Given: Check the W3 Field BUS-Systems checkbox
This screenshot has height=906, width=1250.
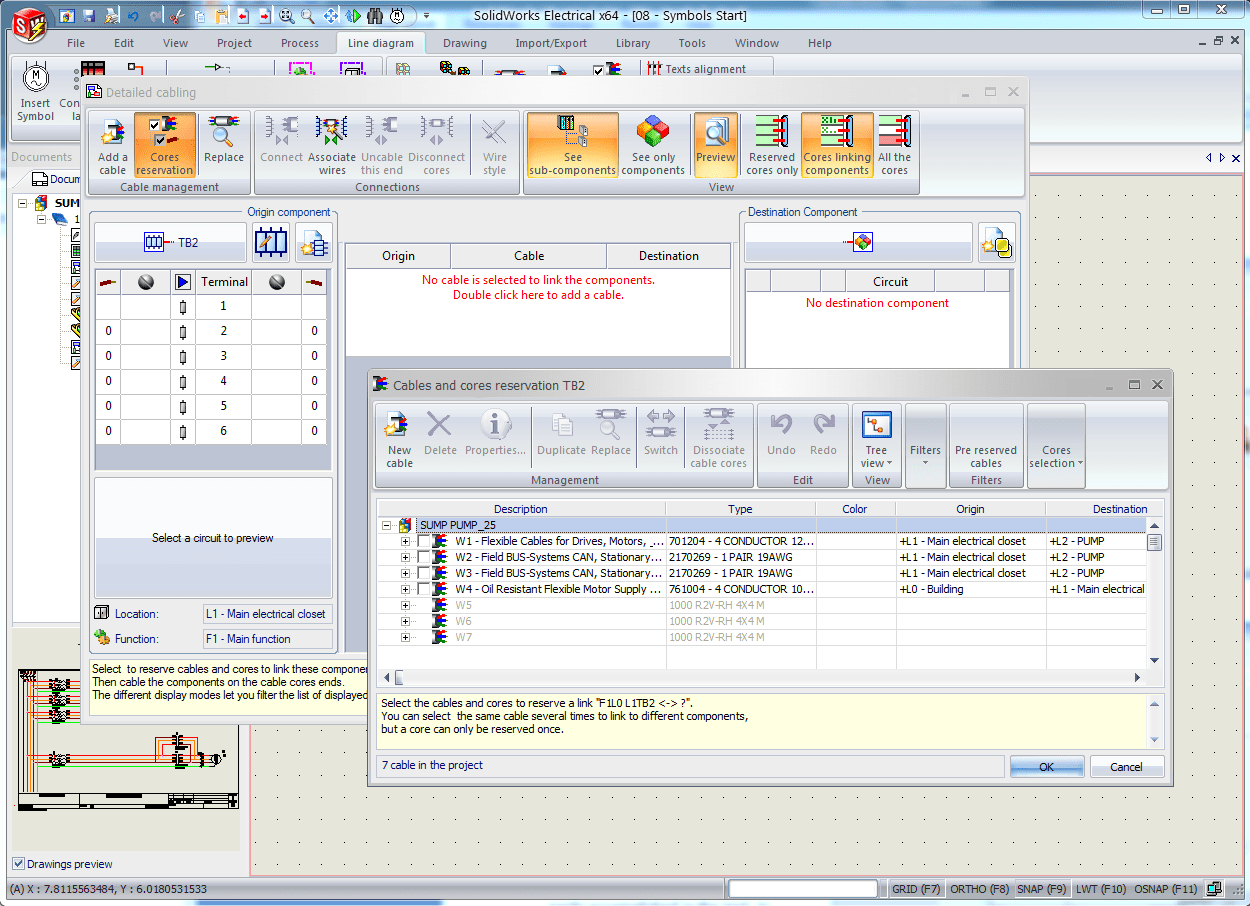Looking at the screenshot, I should click(424, 574).
